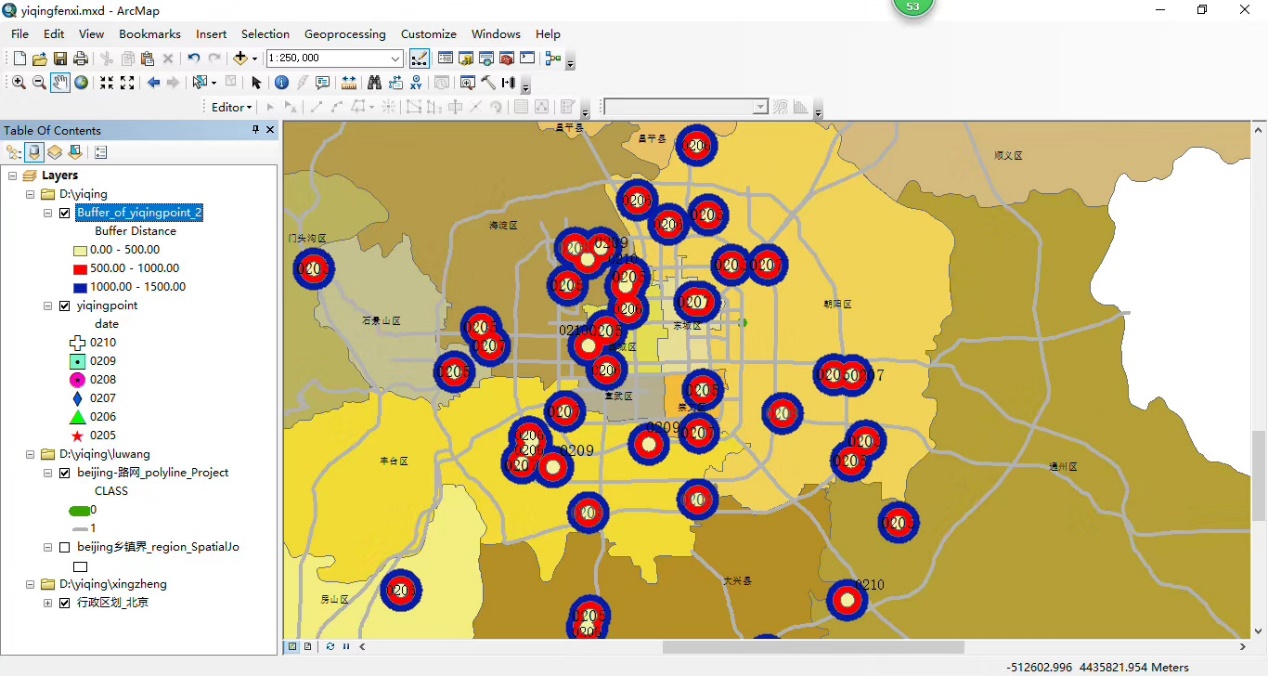Select the Zoom In tool
Viewport: 1268px width, 676px height.
(18, 83)
